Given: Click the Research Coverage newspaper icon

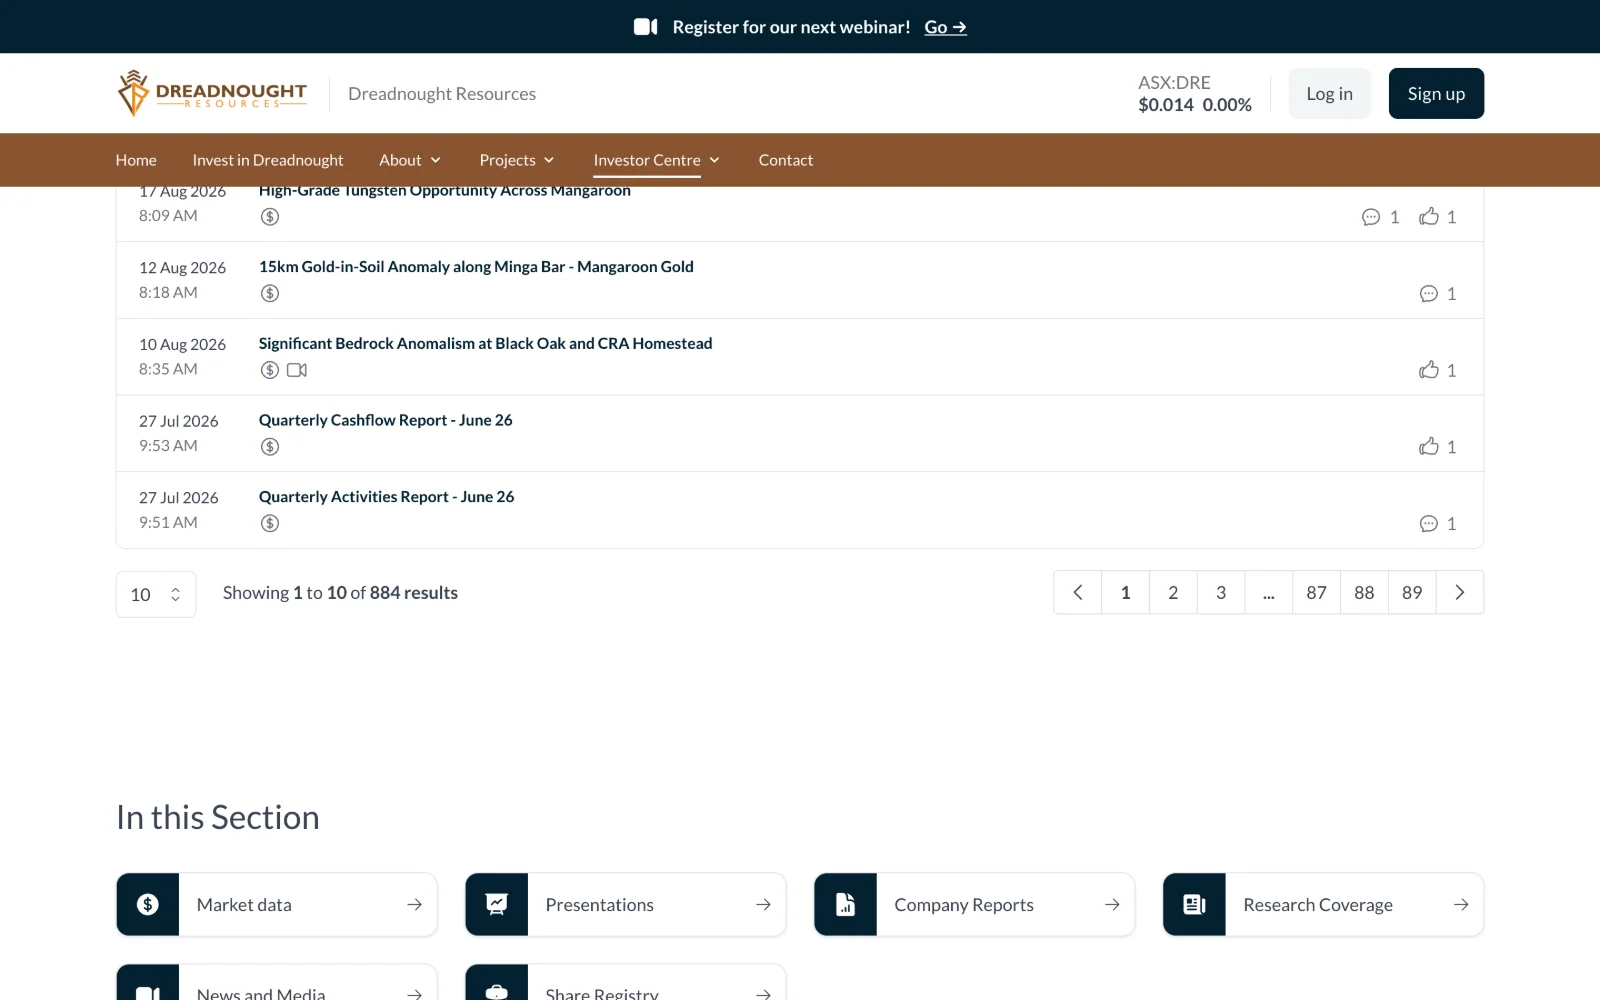Looking at the screenshot, I should point(1195,905).
